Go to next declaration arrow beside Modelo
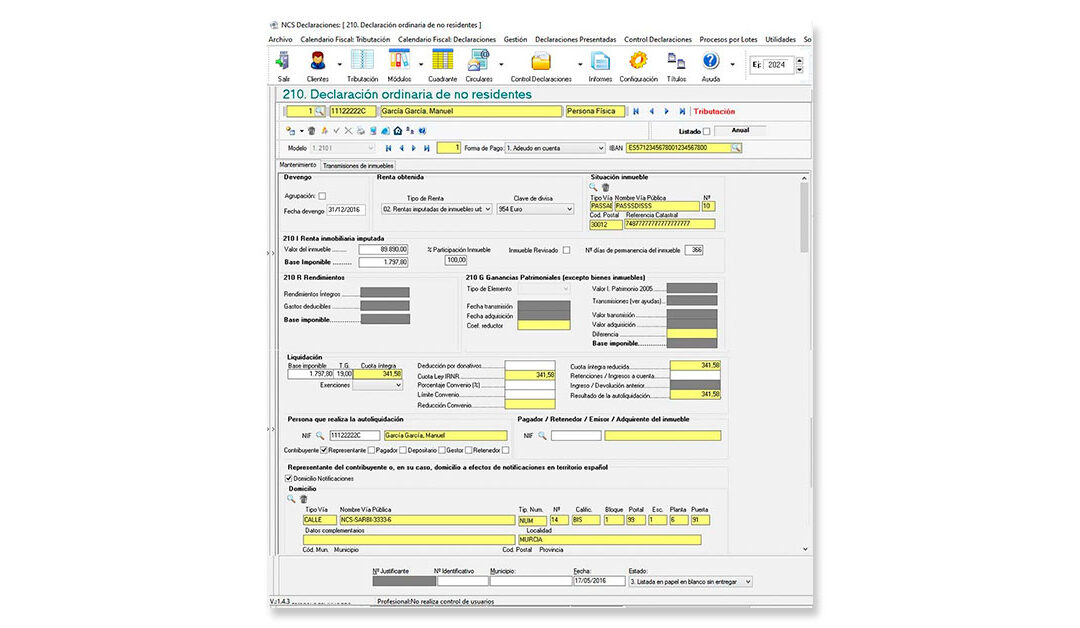The height and width of the screenshot is (628, 1080). coord(414,148)
